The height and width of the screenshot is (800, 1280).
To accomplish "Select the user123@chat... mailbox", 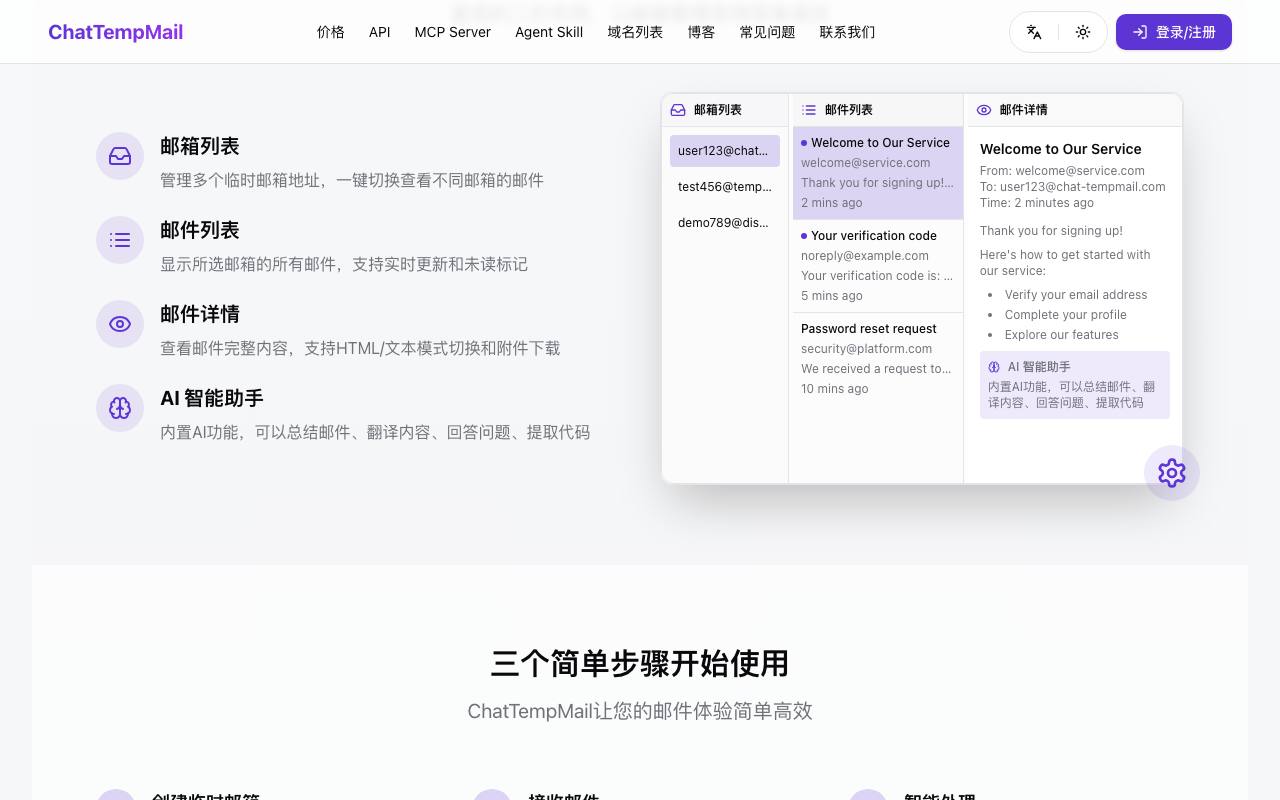I will tap(725, 151).
